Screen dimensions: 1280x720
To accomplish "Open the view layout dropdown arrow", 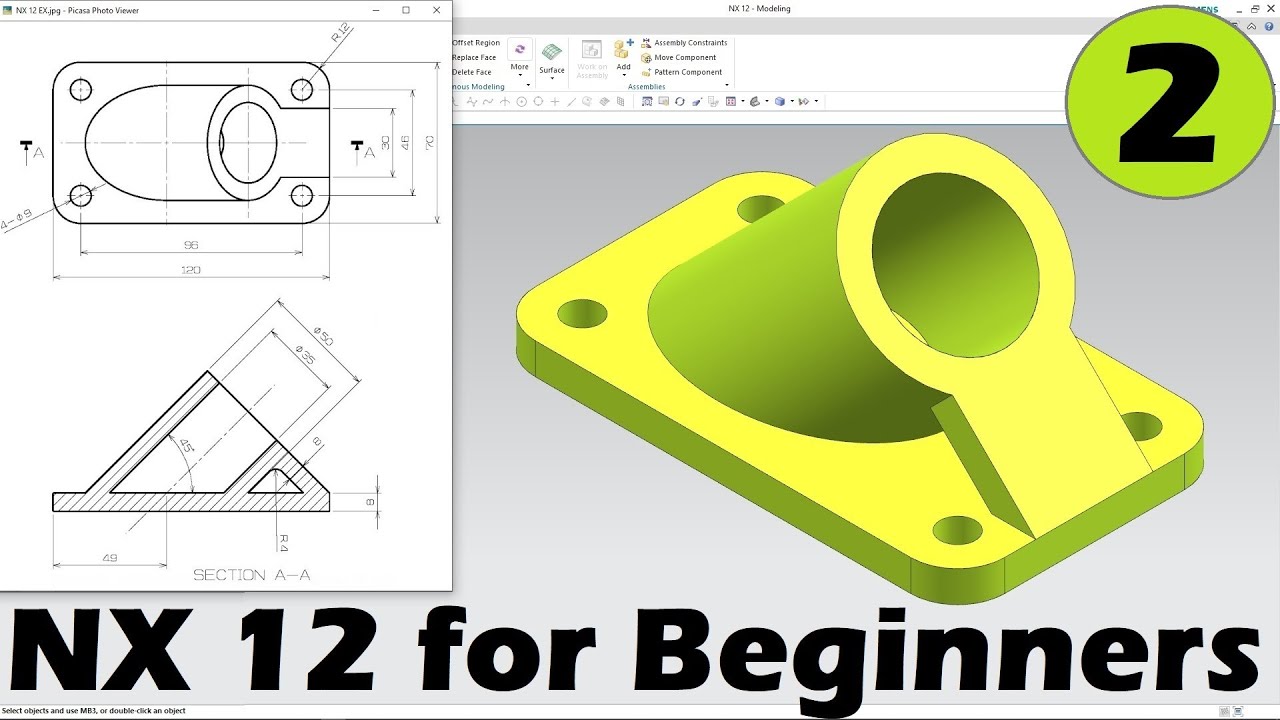I will (743, 102).
